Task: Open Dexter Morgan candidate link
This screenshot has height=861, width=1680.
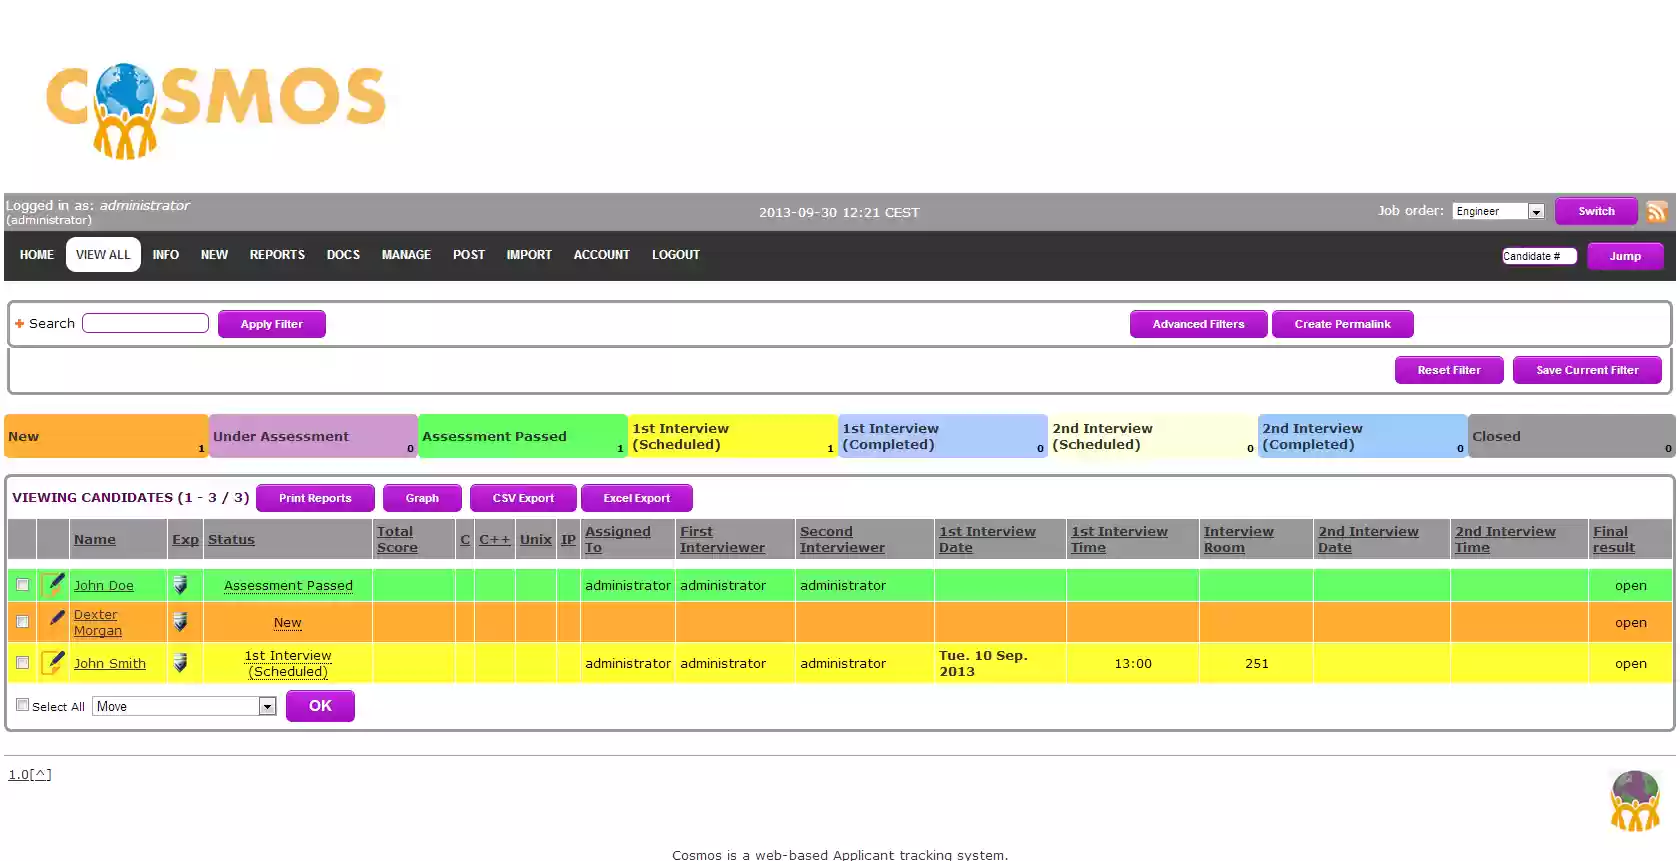Action: 98,622
